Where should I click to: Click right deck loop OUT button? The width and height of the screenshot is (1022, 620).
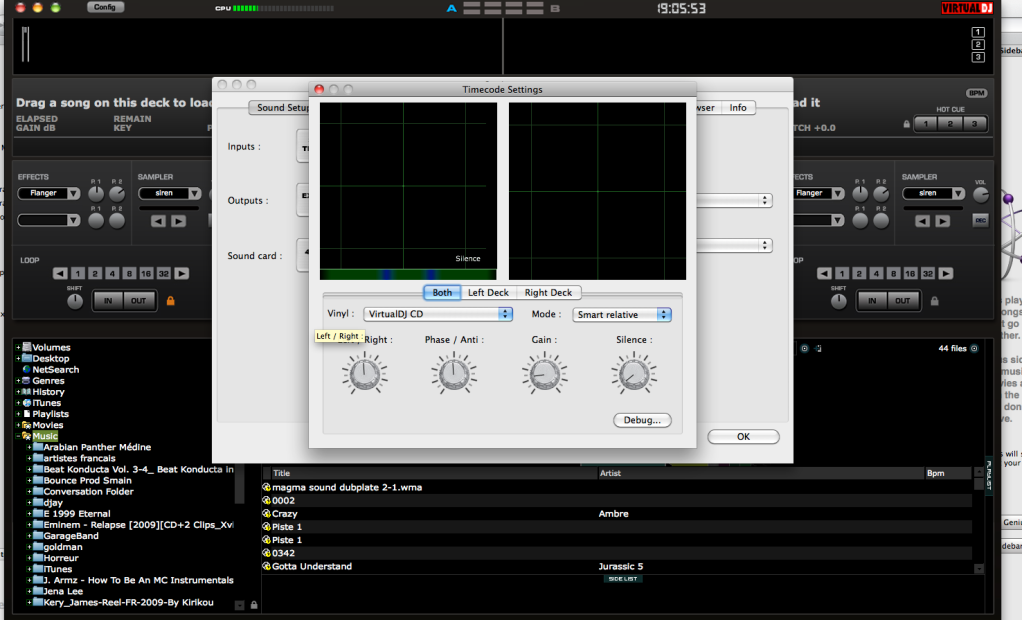(902, 301)
